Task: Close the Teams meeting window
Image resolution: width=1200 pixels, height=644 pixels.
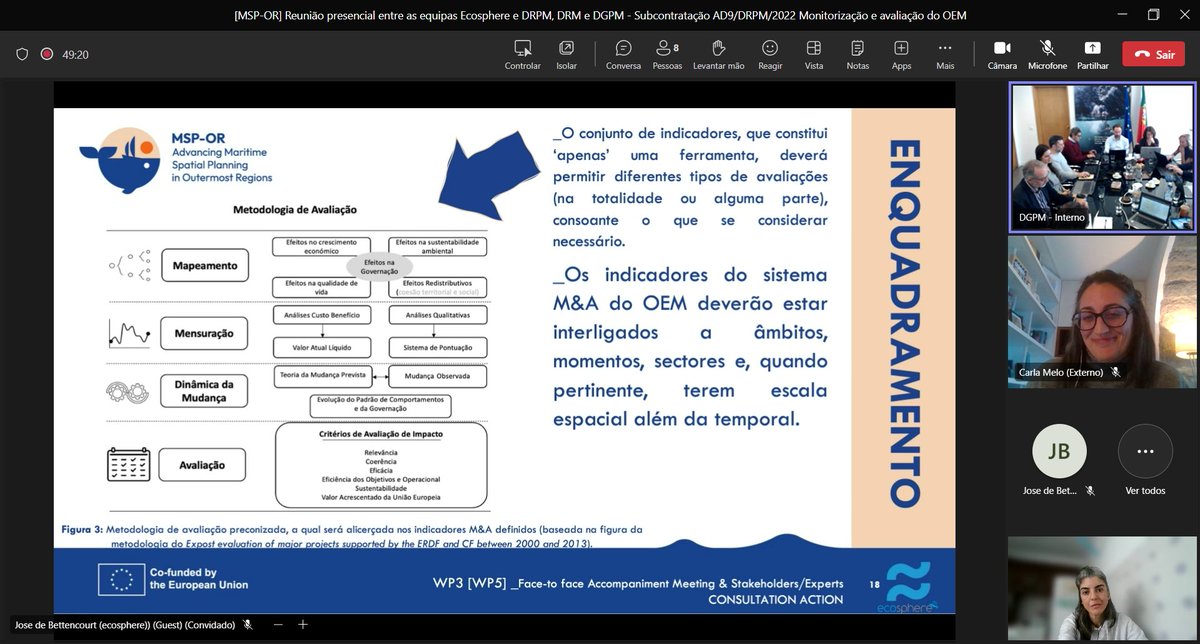Action: point(1184,14)
